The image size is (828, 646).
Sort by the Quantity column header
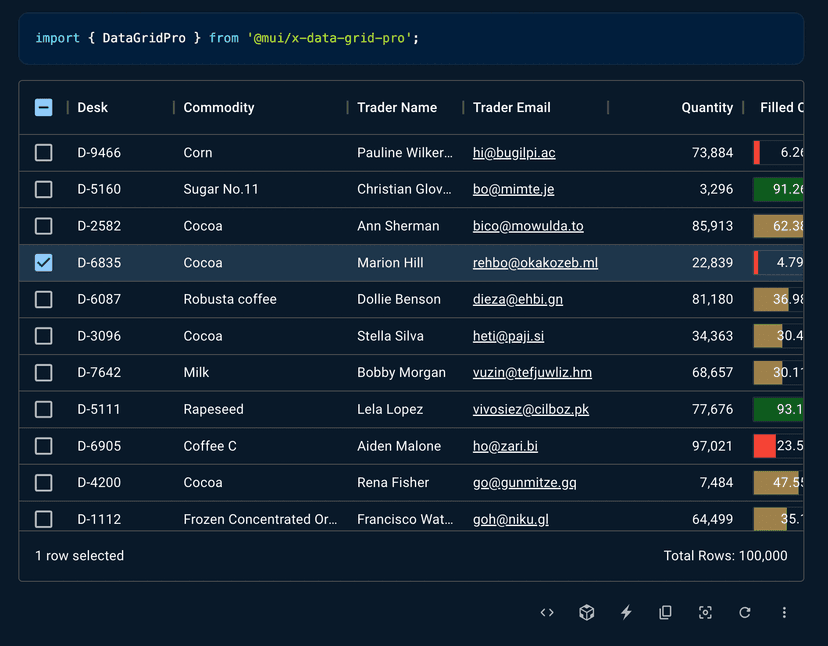707,107
